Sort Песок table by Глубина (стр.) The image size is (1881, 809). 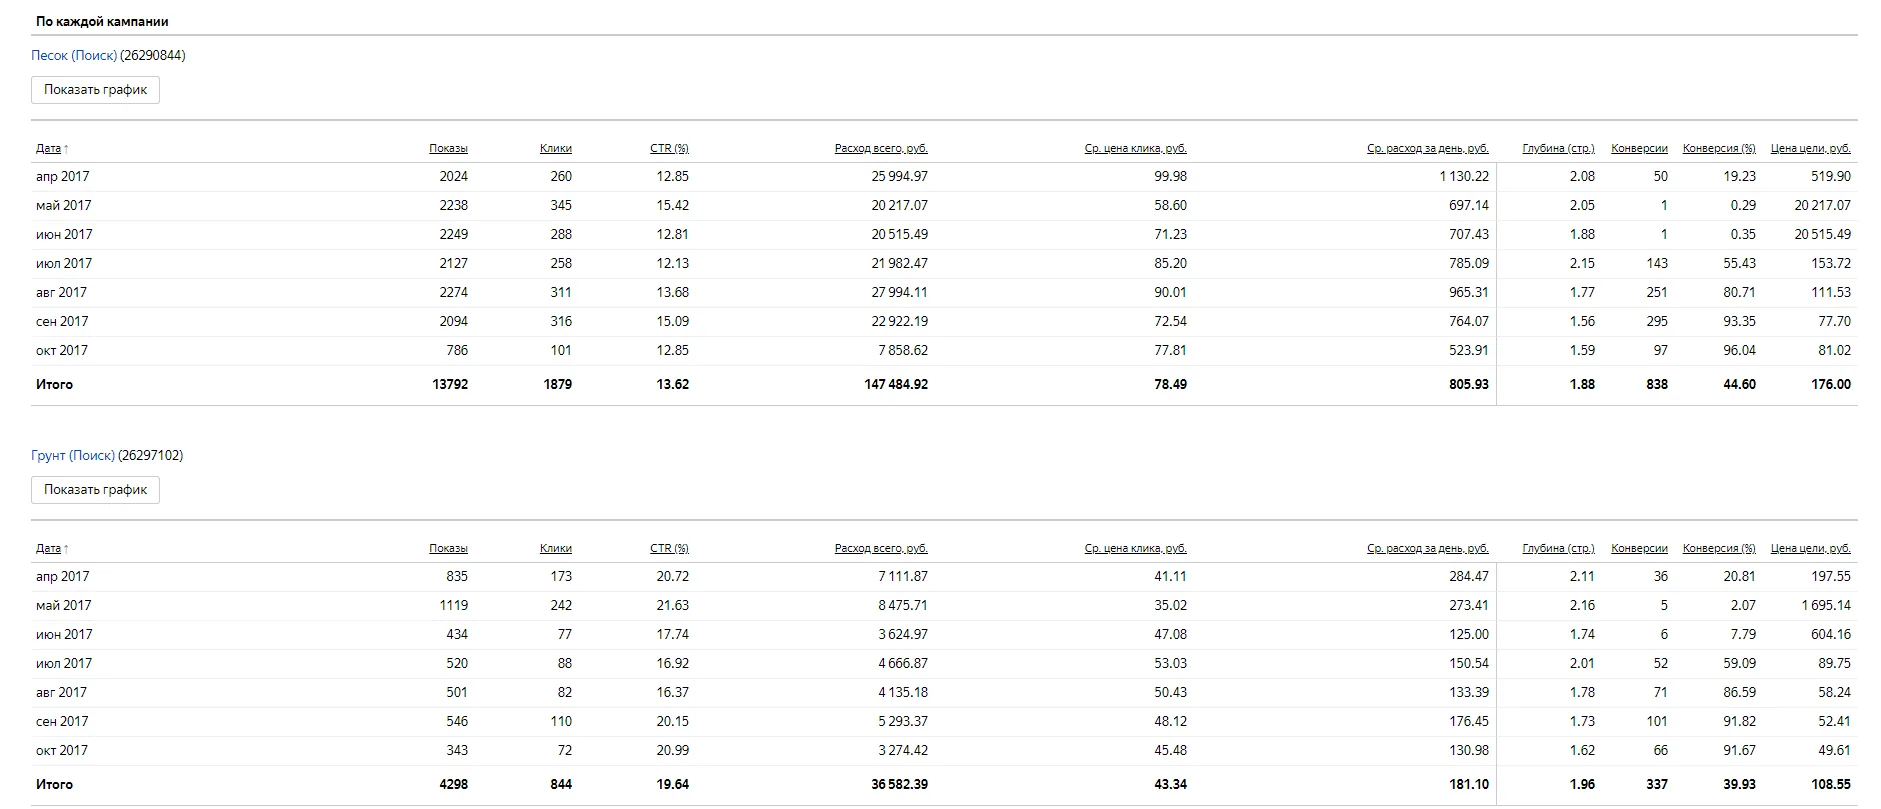1559,149
